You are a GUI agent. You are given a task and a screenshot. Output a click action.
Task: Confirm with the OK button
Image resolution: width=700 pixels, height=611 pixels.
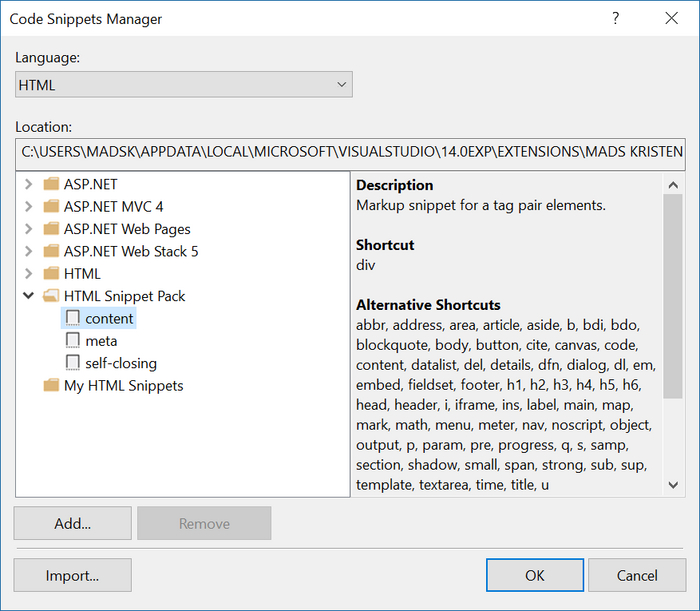(x=535, y=575)
